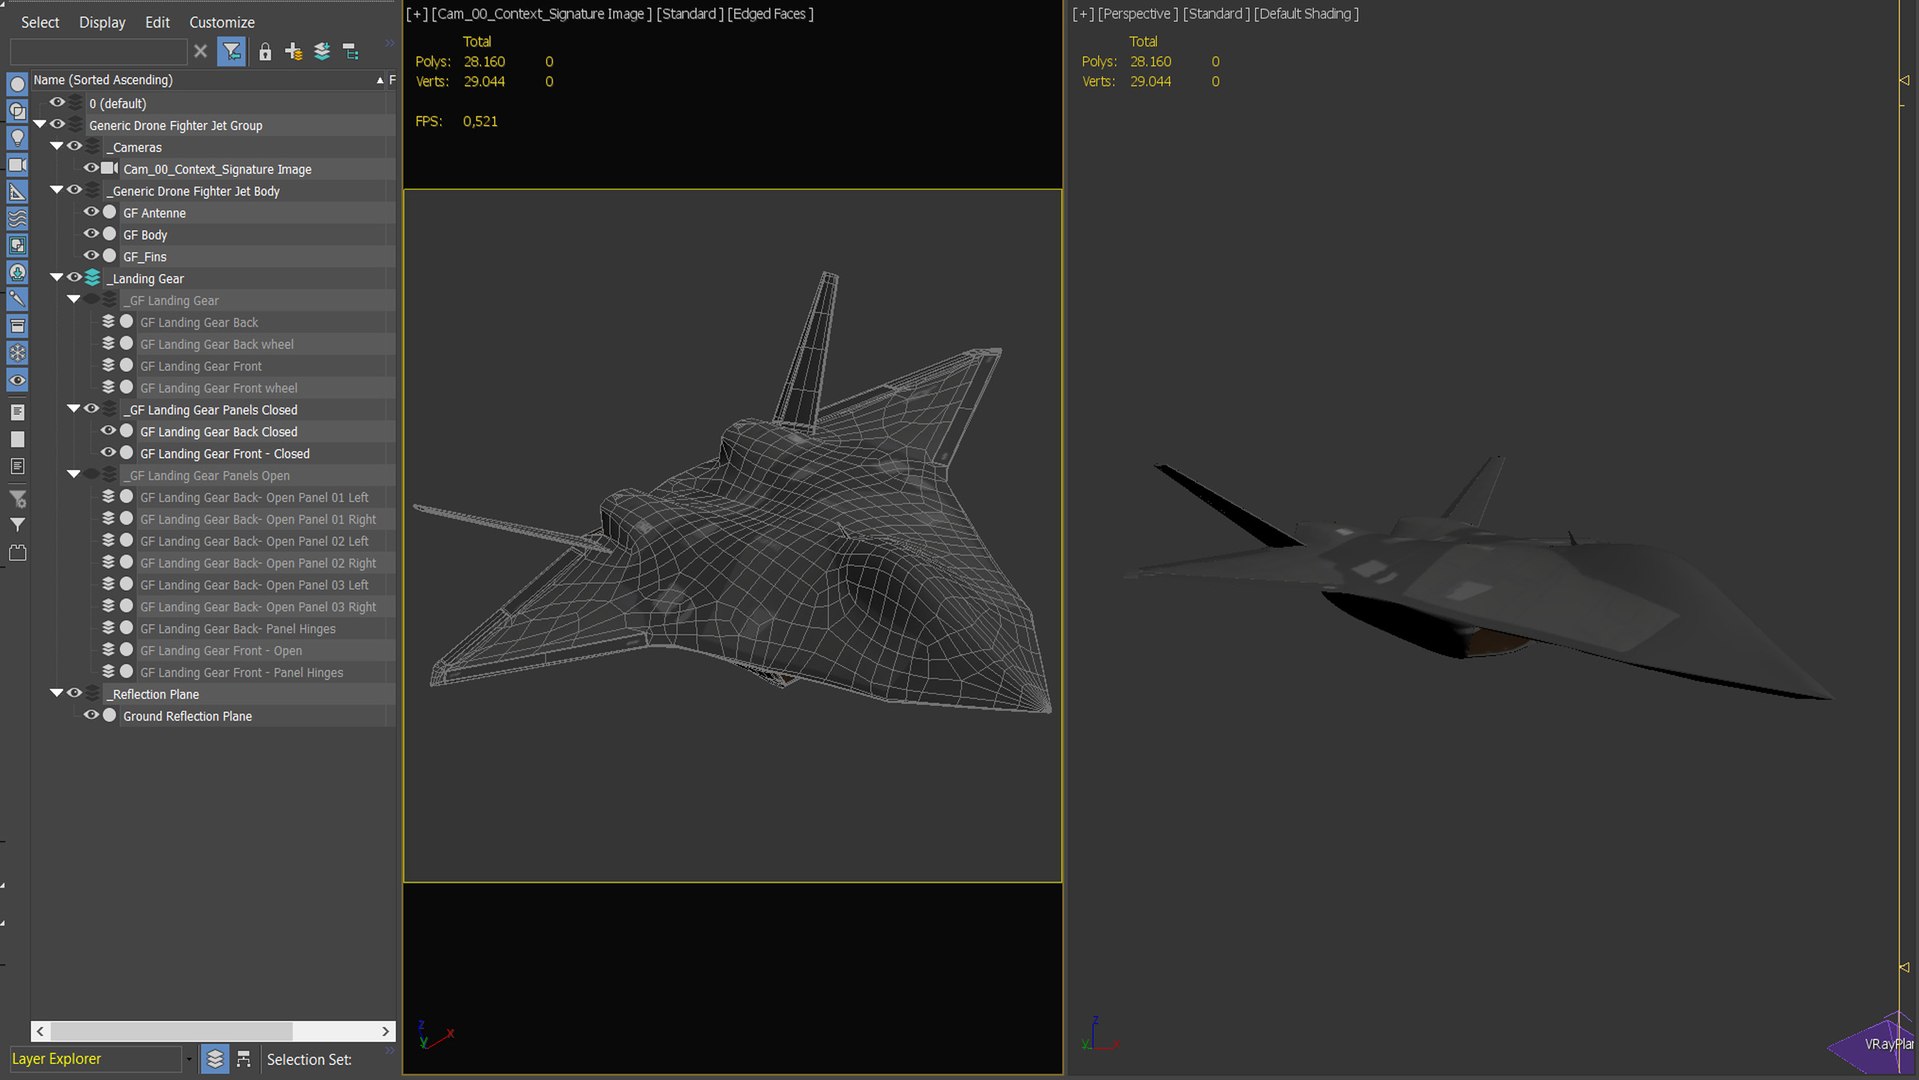Image resolution: width=1919 pixels, height=1080 pixels.
Task: Click Layer Explorer stack icon in bottom bar
Action: pos(215,1059)
